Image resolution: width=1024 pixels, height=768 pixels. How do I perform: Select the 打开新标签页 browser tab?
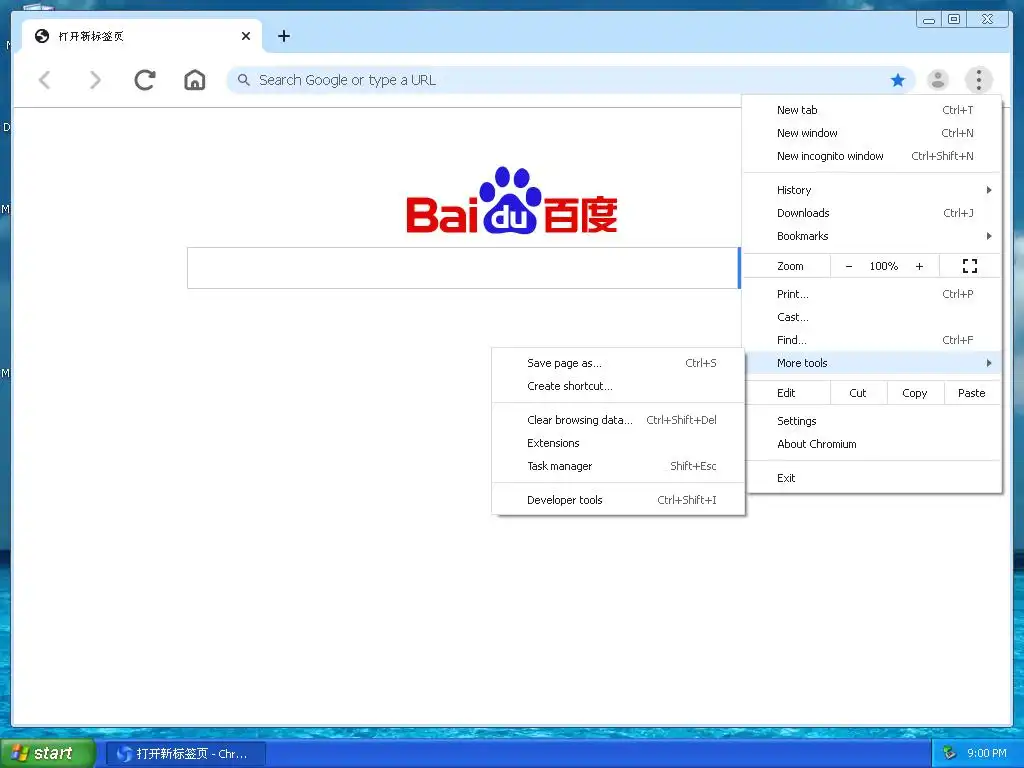(x=142, y=36)
